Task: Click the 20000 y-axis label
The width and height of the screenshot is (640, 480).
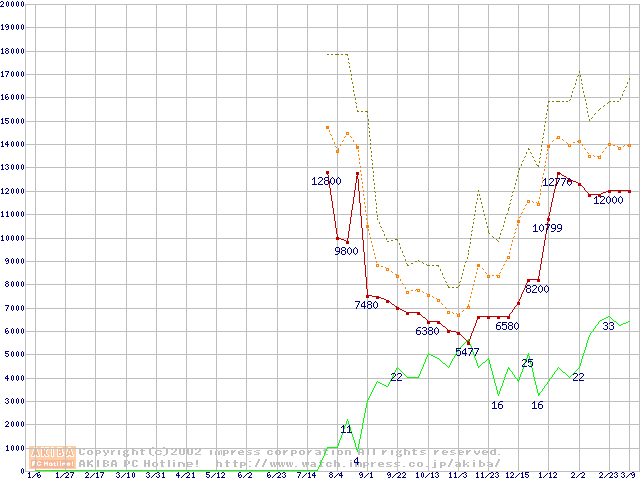Action: click(x=13, y=4)
